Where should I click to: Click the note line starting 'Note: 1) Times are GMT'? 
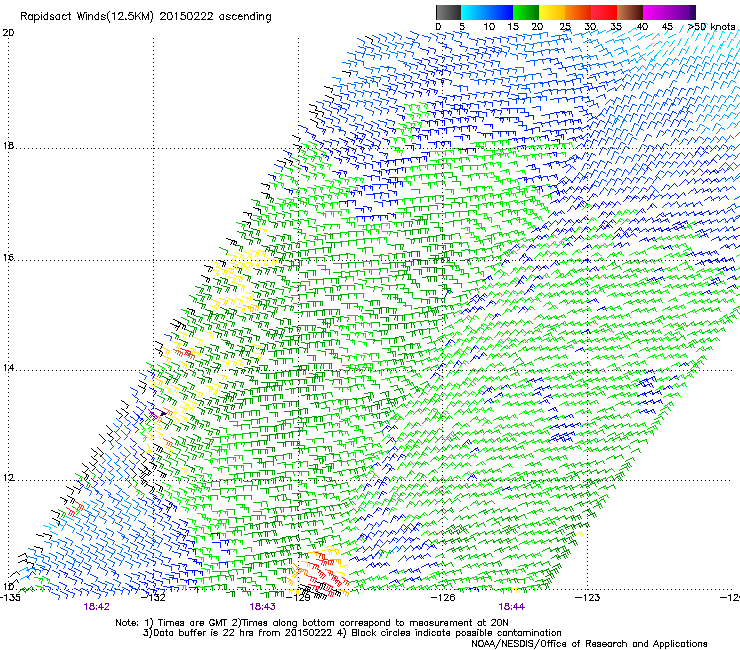[x=312, y=623]
